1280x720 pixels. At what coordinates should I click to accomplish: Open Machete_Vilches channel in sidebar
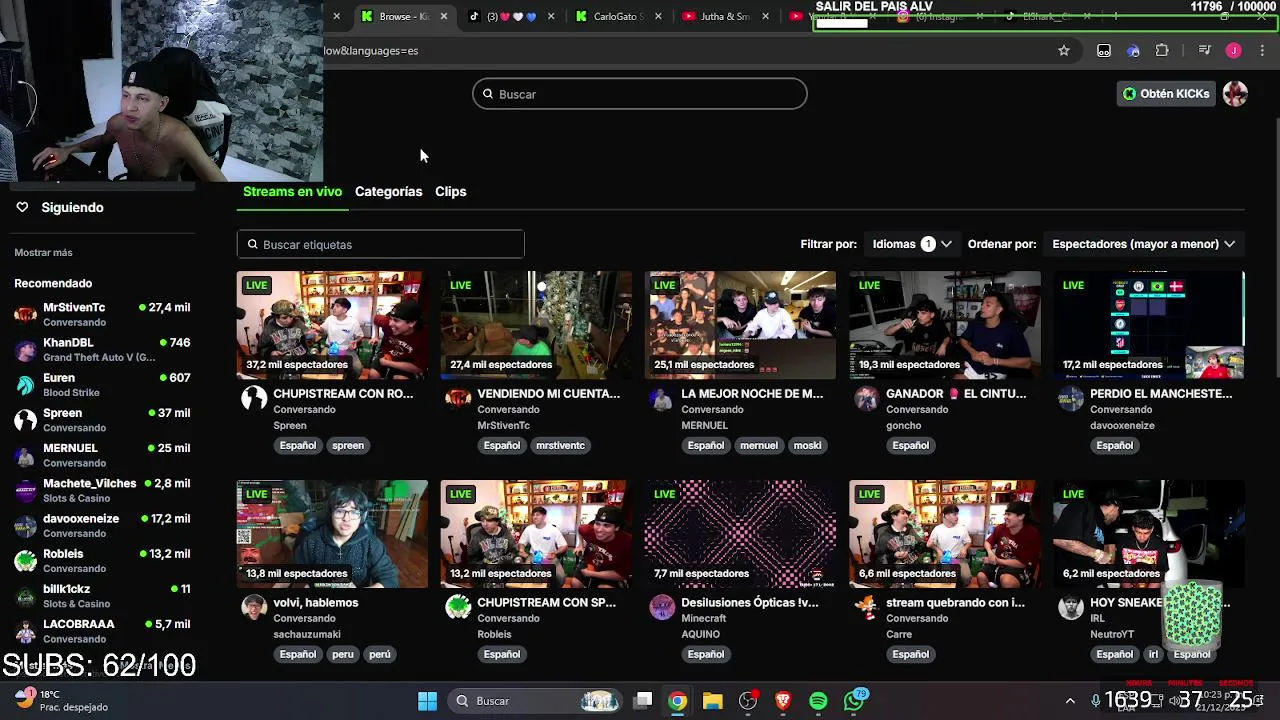(102, 490)
